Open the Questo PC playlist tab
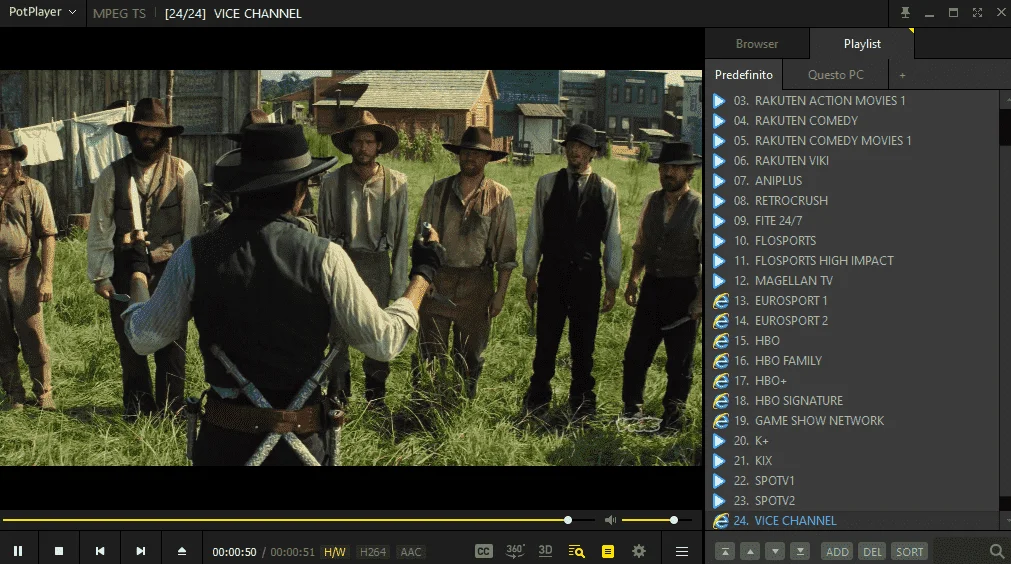 [x=836, y=75]
